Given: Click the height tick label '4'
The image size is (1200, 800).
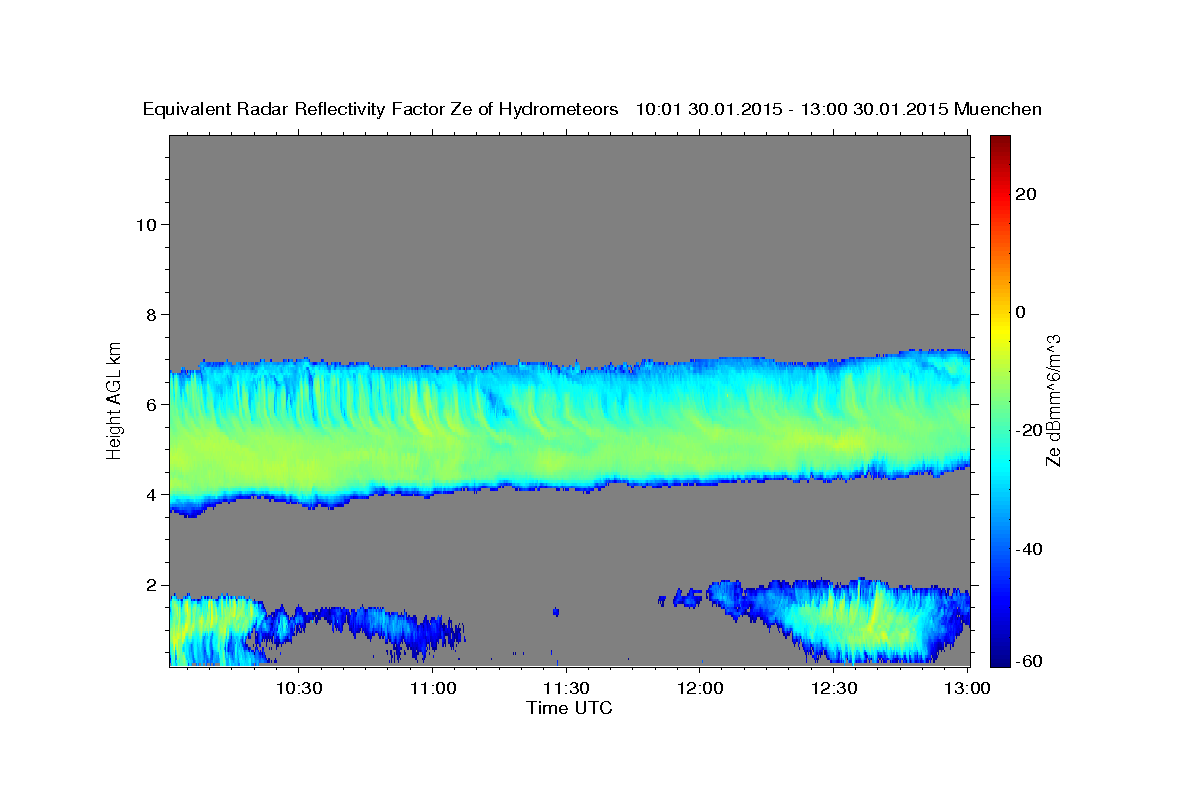Looking at the screenshot, I should [x=150, y=494].
